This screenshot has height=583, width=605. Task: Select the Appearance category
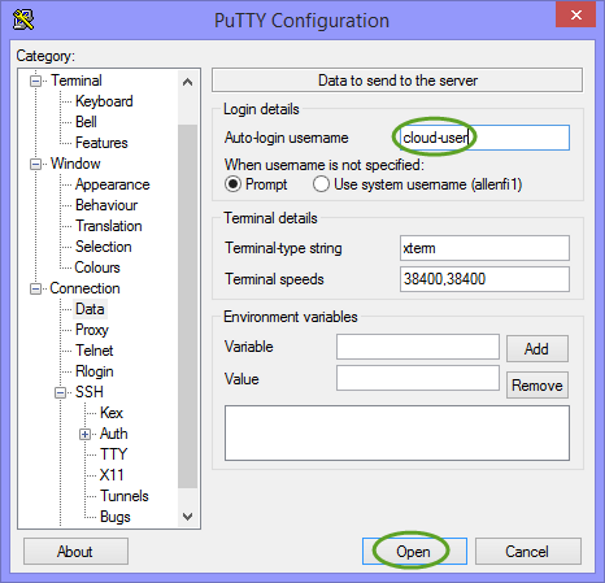112,184
